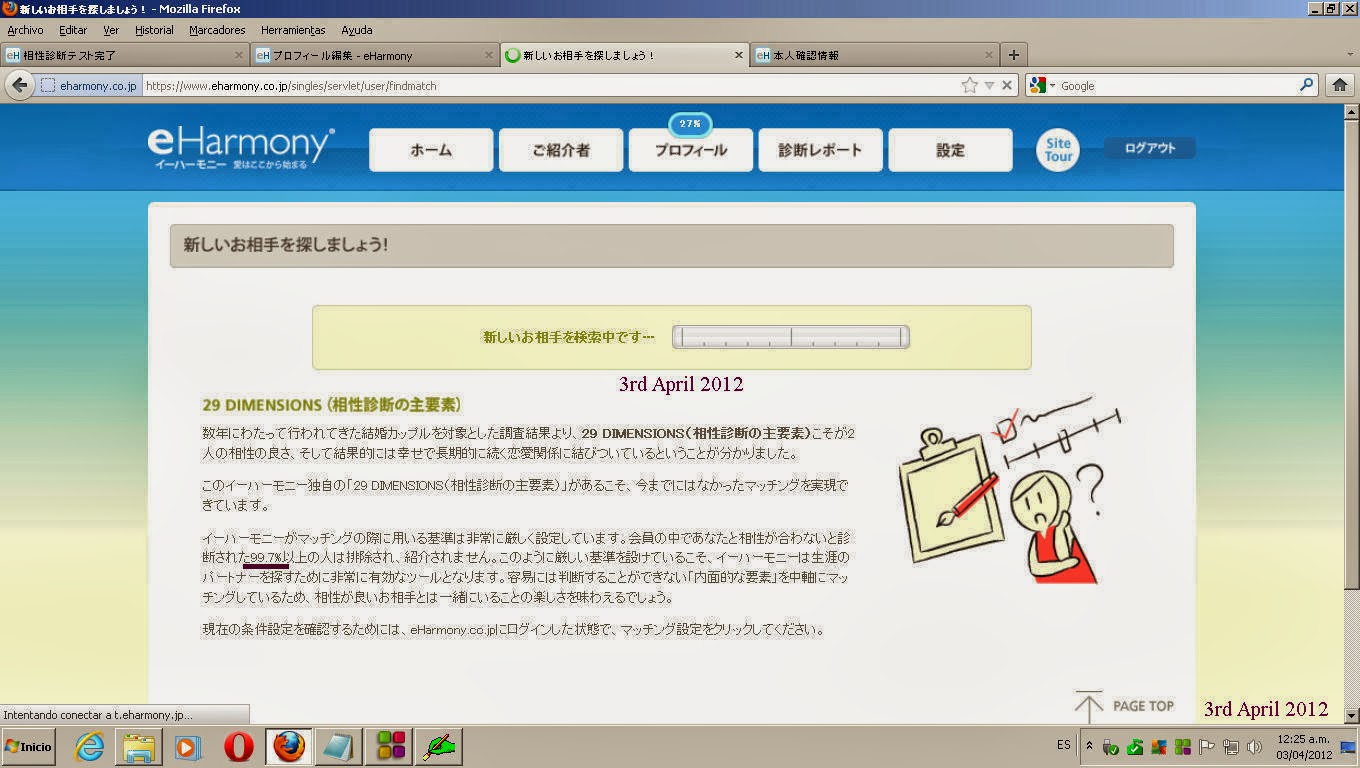Click the ログアウト button

(1150, 148)
